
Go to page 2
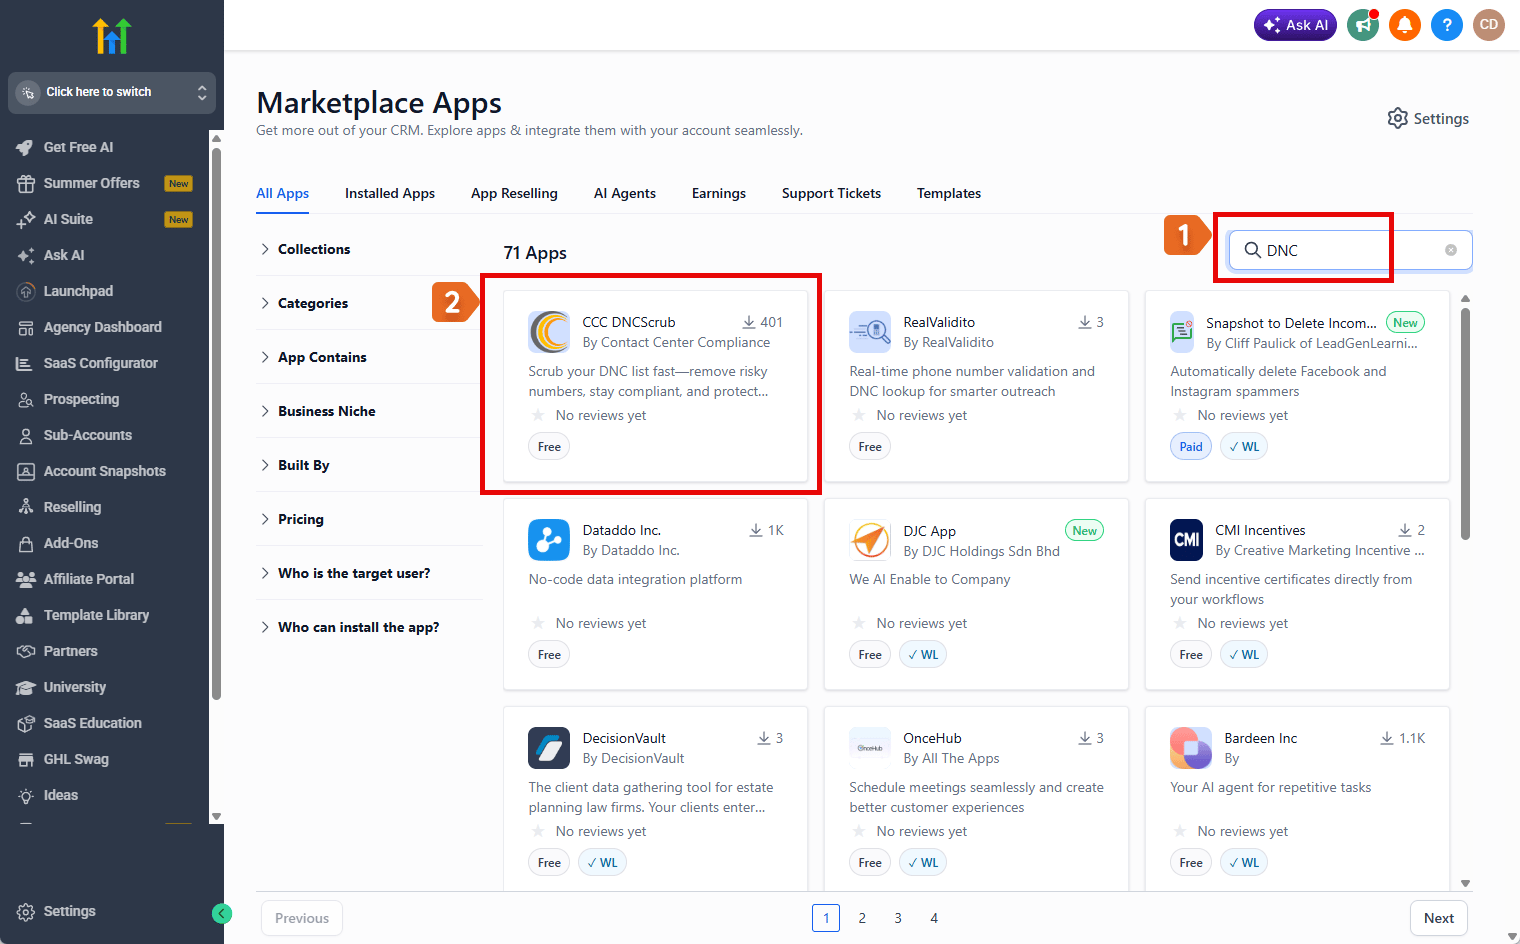(x=862, y=918)
